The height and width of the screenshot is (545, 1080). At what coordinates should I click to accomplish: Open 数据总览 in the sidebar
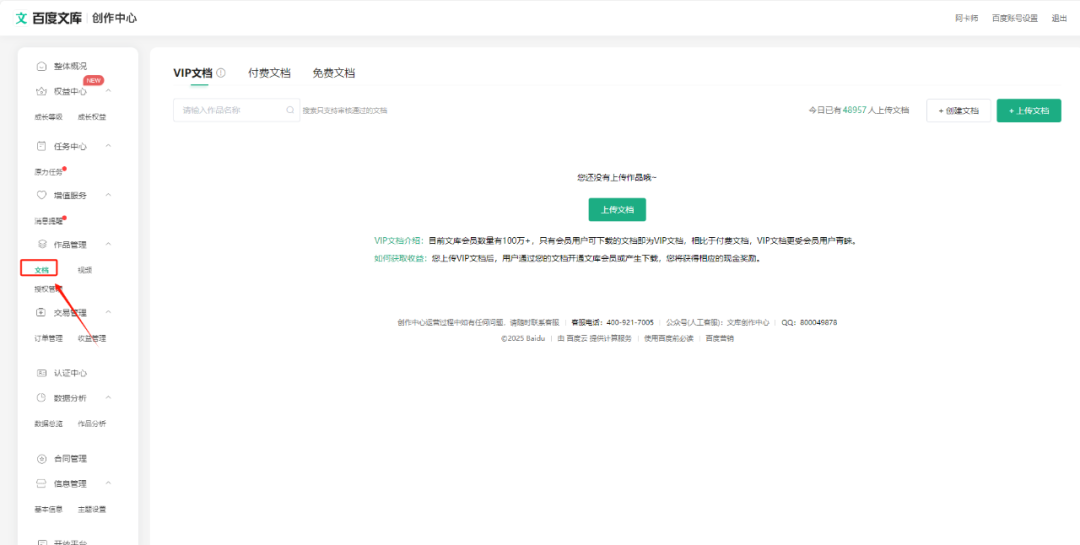(48, 424)
